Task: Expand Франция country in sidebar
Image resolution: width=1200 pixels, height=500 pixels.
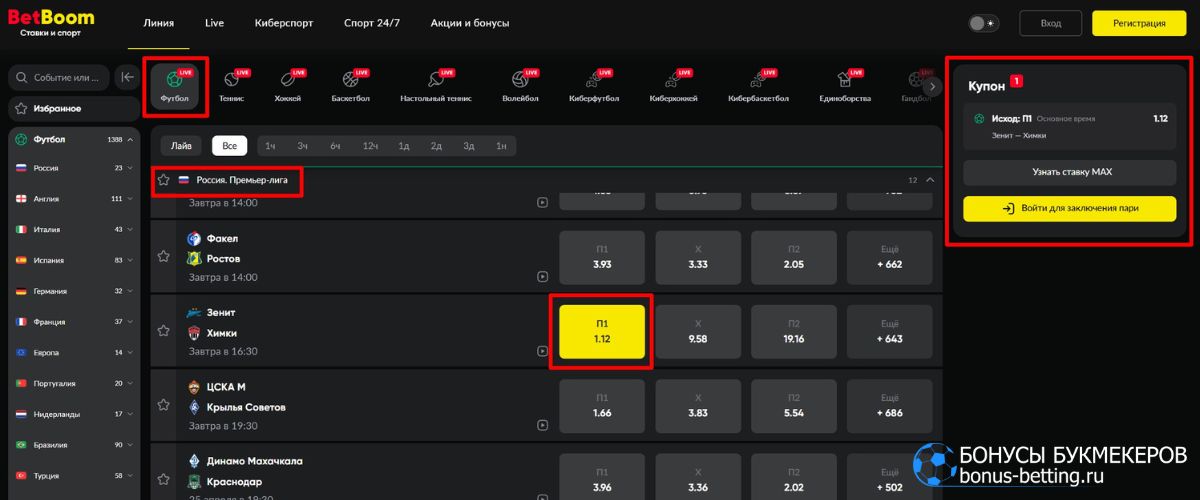Action: click(74, 322)
